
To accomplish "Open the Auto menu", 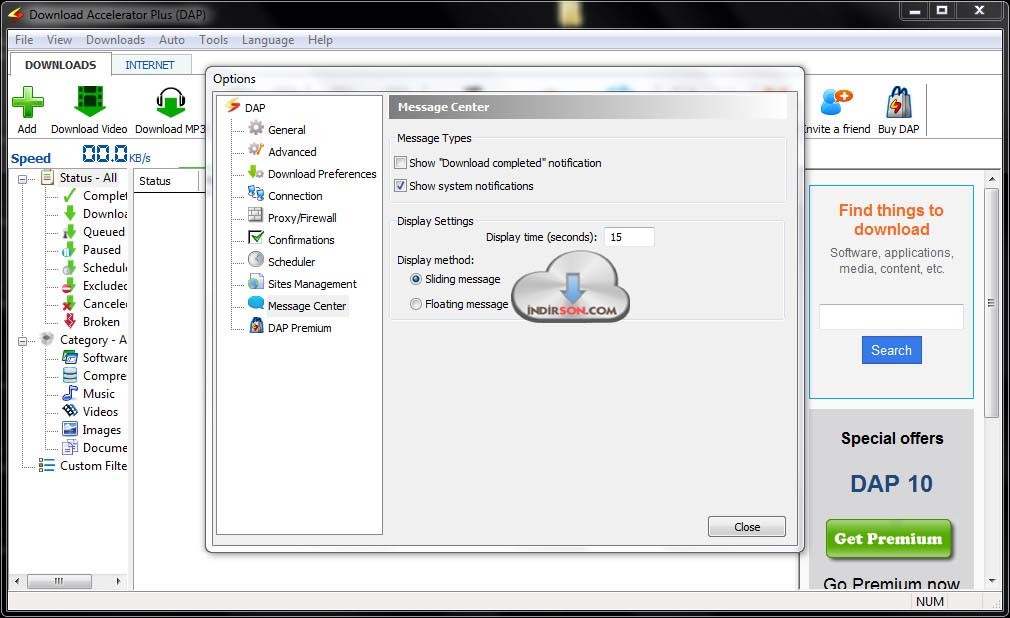I will click(172, 40).
